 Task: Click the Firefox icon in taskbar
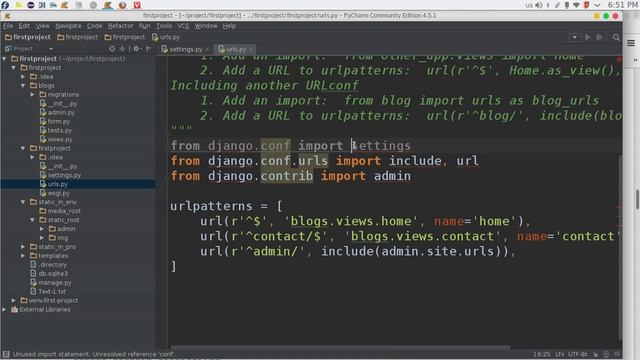(x=122, y=5)
